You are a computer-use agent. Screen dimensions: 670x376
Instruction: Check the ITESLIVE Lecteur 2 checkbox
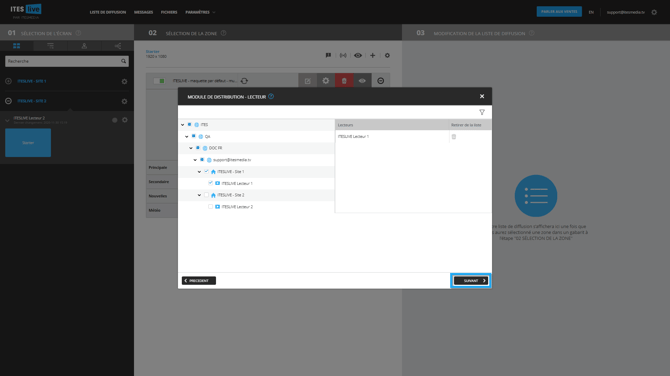click(x=211, y=206)
